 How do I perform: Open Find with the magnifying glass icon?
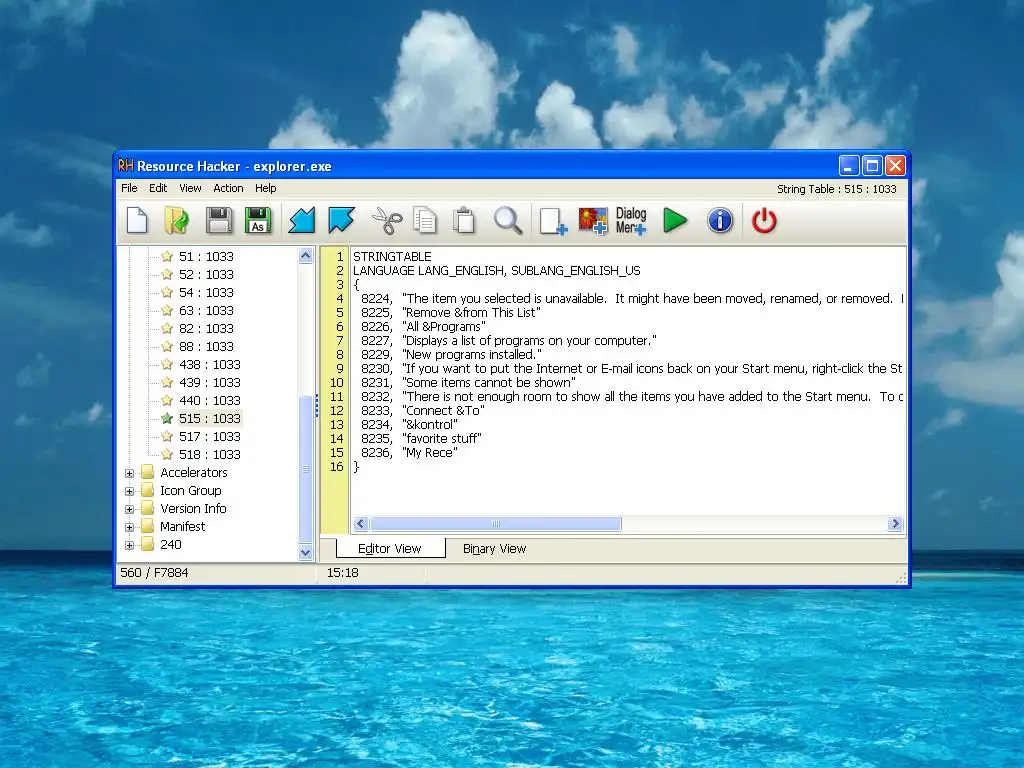[507, 220]
